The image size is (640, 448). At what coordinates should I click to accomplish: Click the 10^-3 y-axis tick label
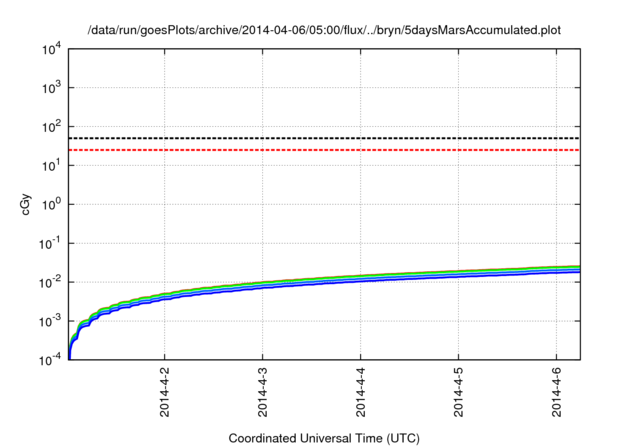click(x=50, y=322)
